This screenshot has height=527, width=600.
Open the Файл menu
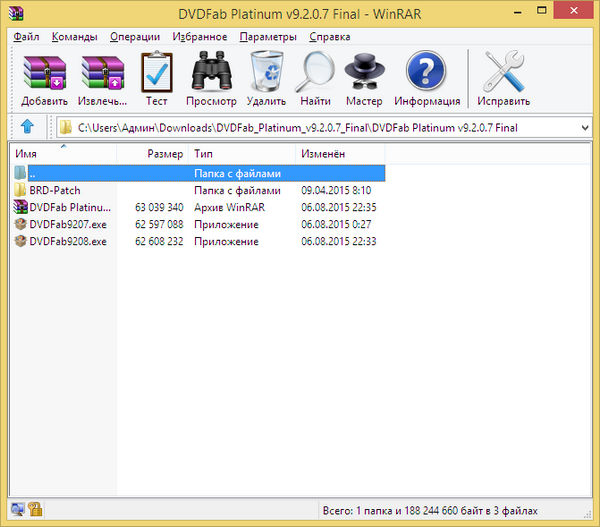click(27, 37)
